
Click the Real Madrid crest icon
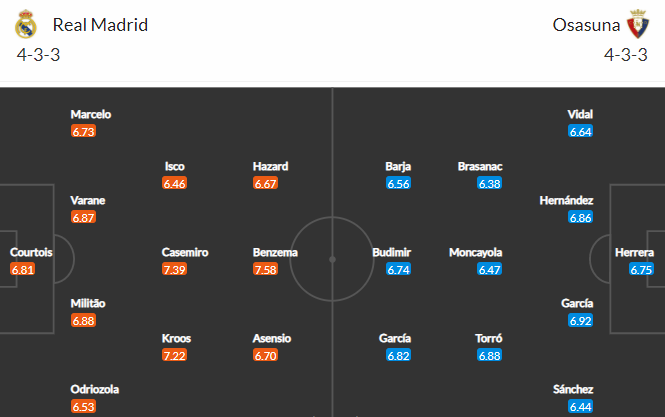click(26, 24)
